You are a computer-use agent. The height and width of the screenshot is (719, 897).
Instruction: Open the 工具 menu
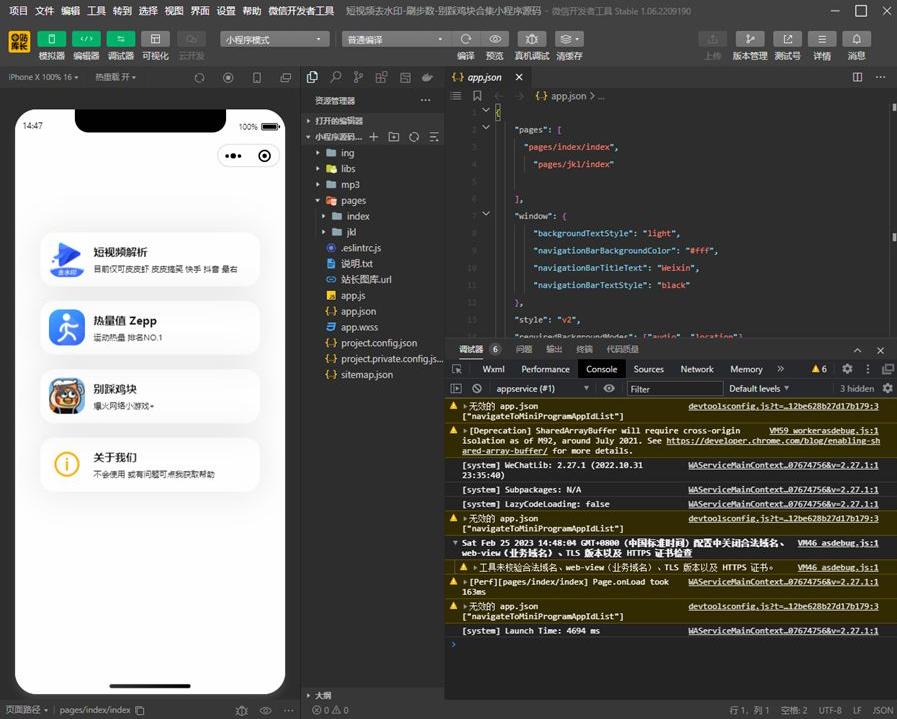[96, 10]
